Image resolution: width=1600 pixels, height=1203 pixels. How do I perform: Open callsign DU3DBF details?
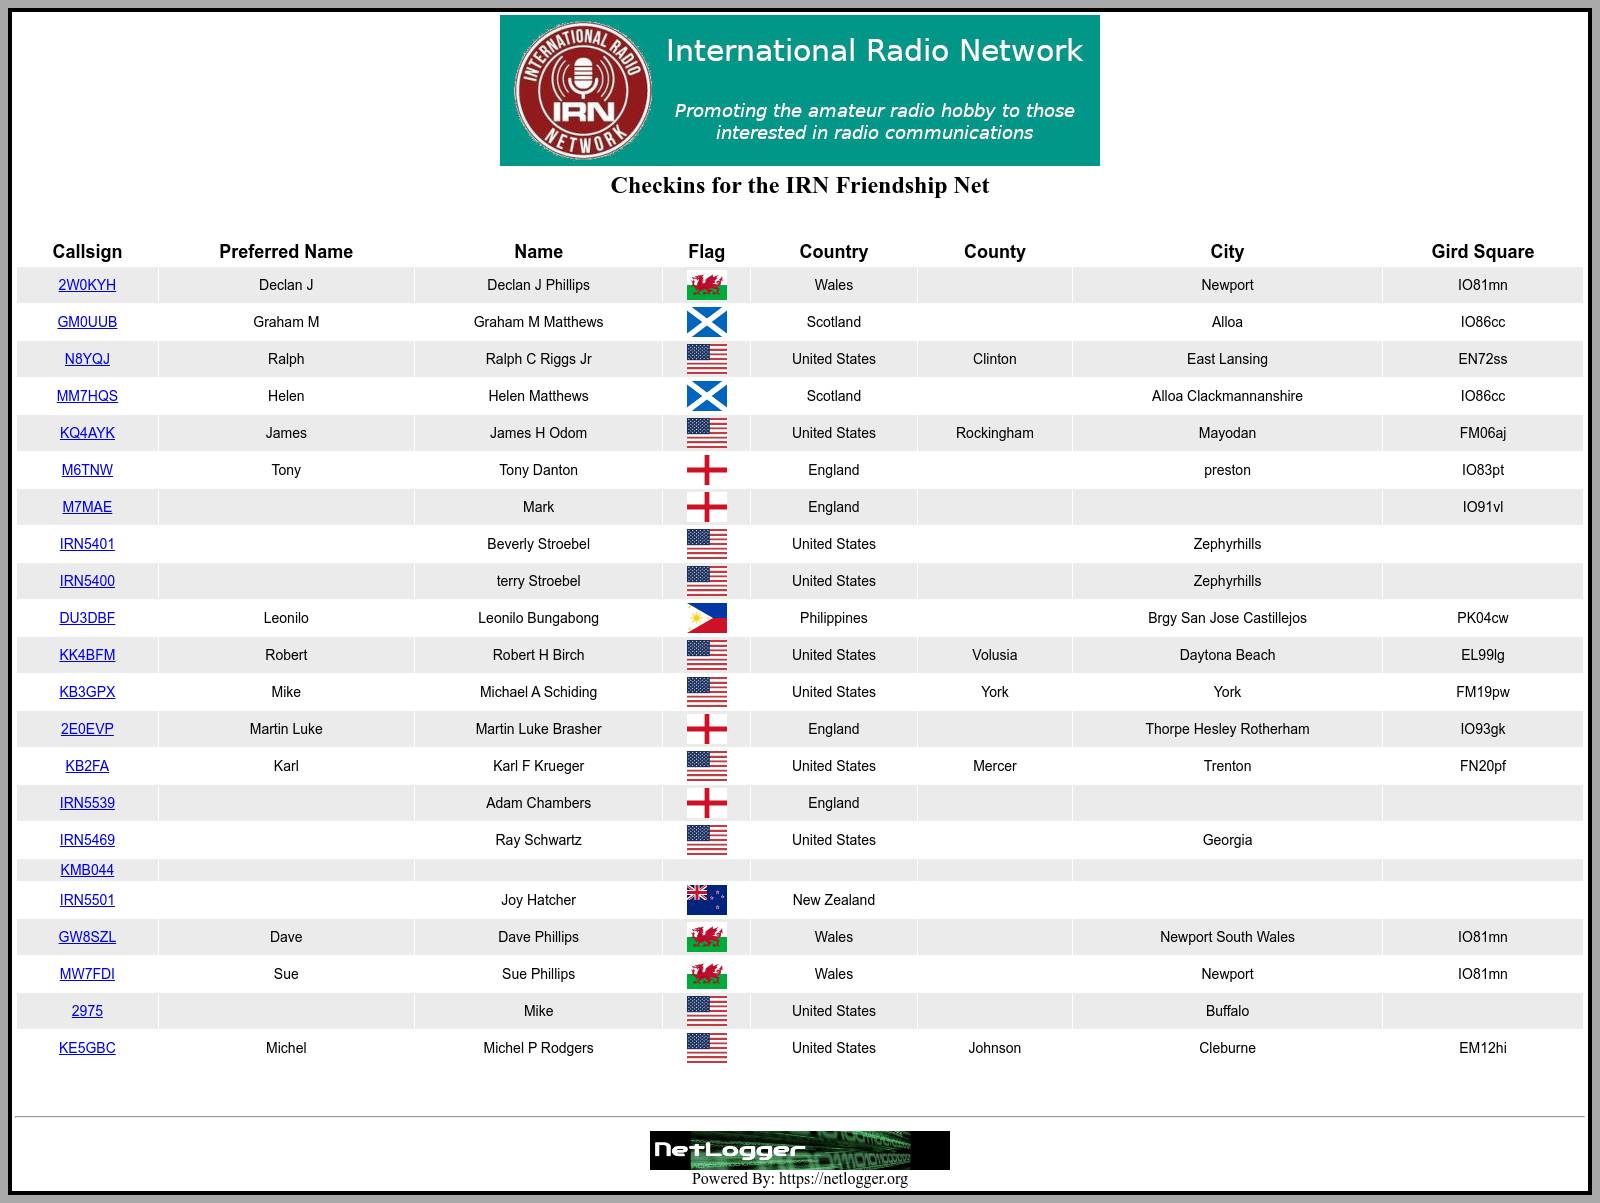[87, 618]
